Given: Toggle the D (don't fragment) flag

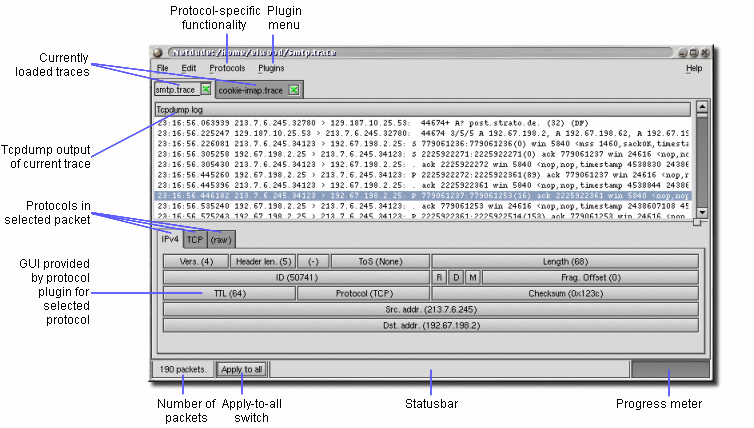Looking at the screenshot, I should tap(455, 277).
